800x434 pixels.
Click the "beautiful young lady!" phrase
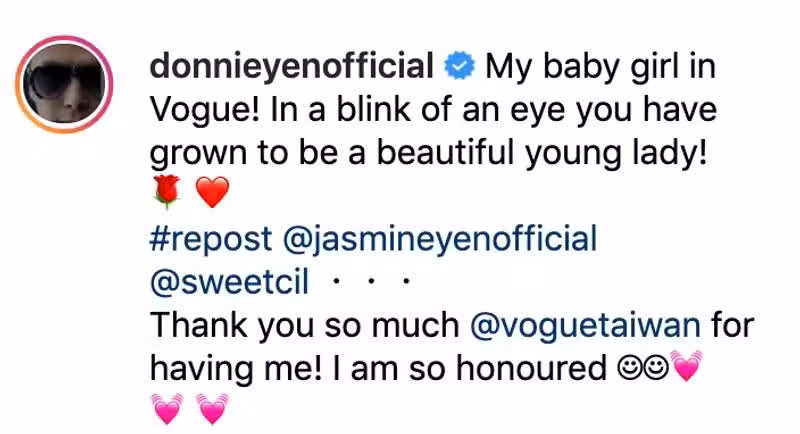[x=542, y=154]
